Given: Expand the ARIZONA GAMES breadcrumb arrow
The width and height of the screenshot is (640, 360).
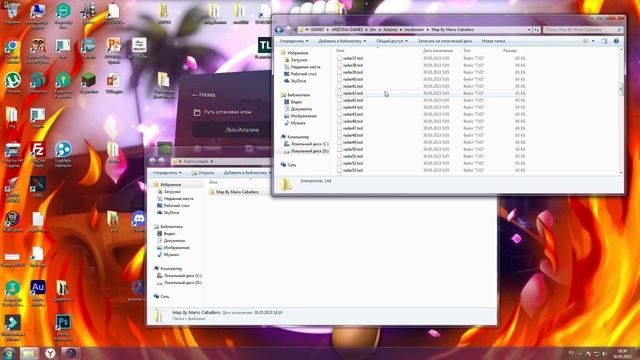Looking at the screenshot, I should (366, 30).
